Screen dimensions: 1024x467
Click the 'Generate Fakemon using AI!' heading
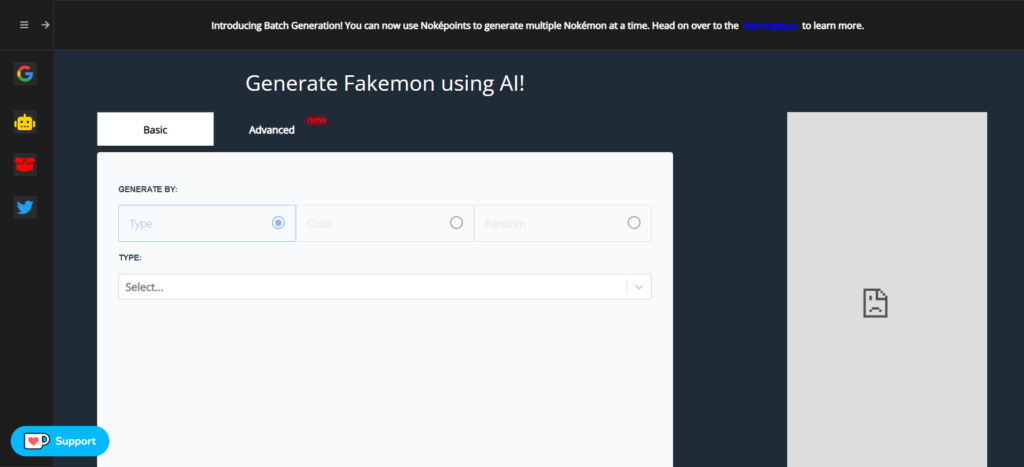click(385, 83)
